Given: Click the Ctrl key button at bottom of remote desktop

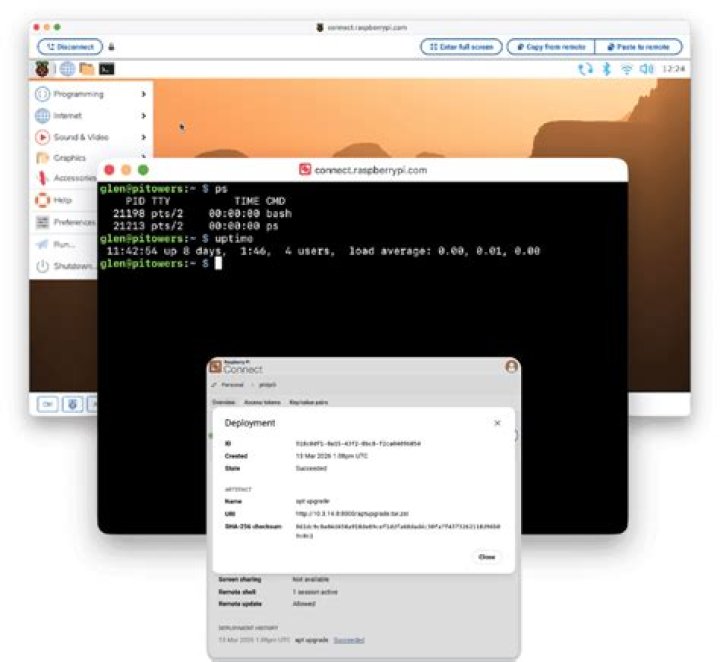Looking at the screenshot, I should coord(47,404).
